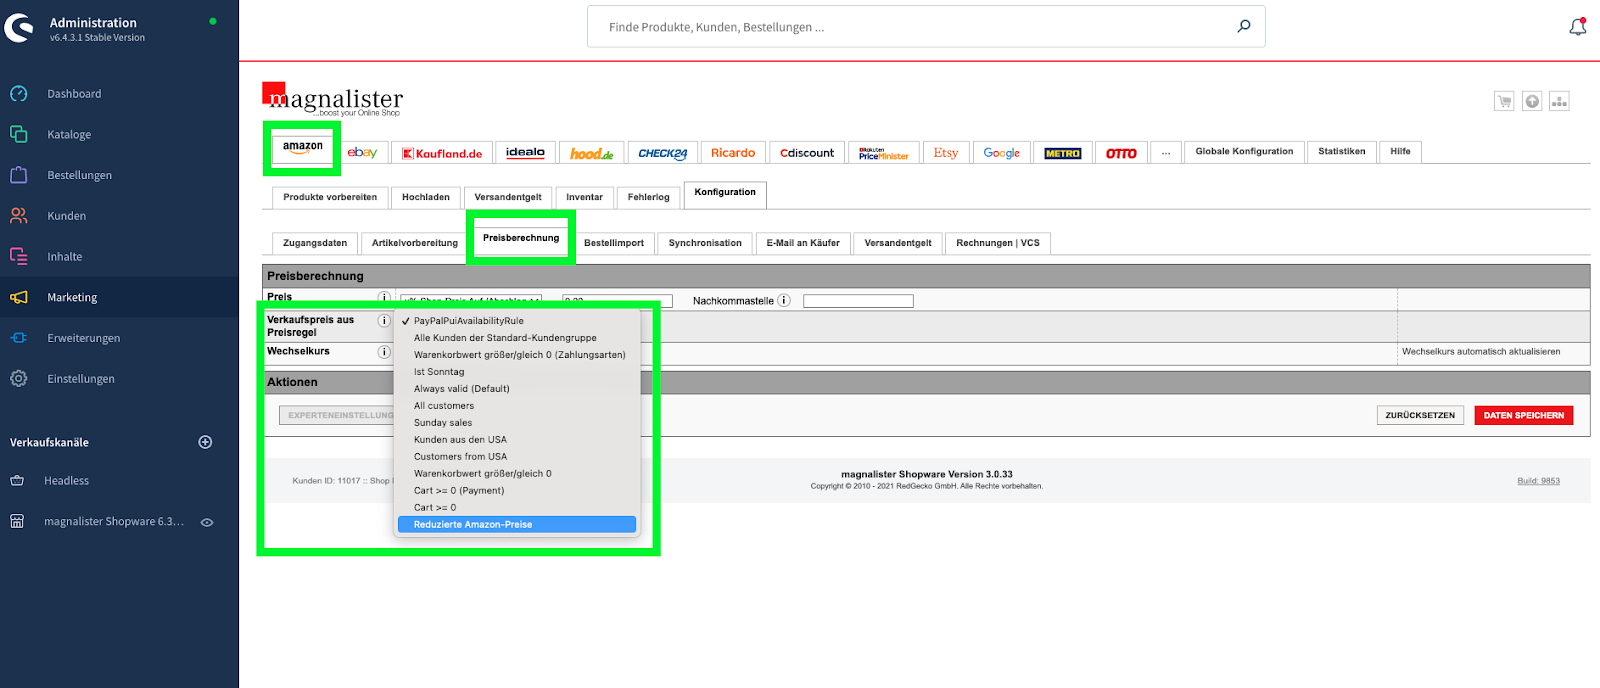Open the Dashboard sidebar icon

[x=18, y=94]
